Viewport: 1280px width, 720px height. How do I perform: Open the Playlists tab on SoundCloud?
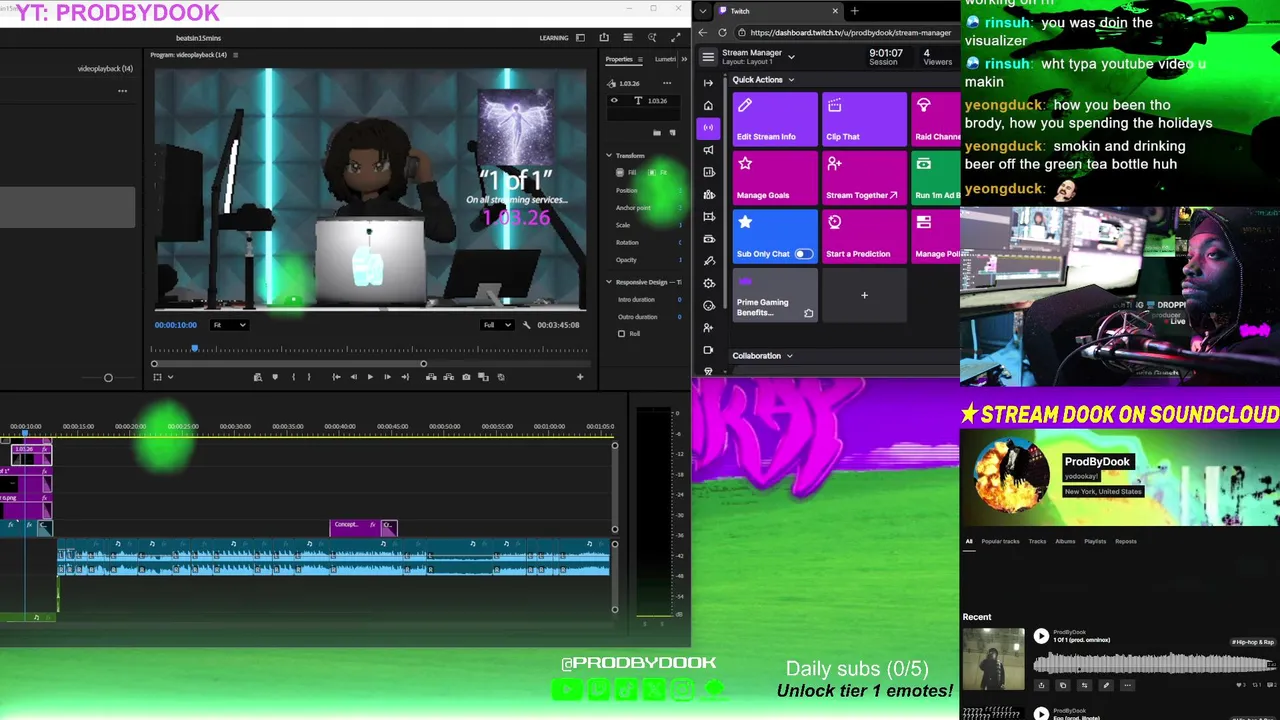pos(1095,541)
